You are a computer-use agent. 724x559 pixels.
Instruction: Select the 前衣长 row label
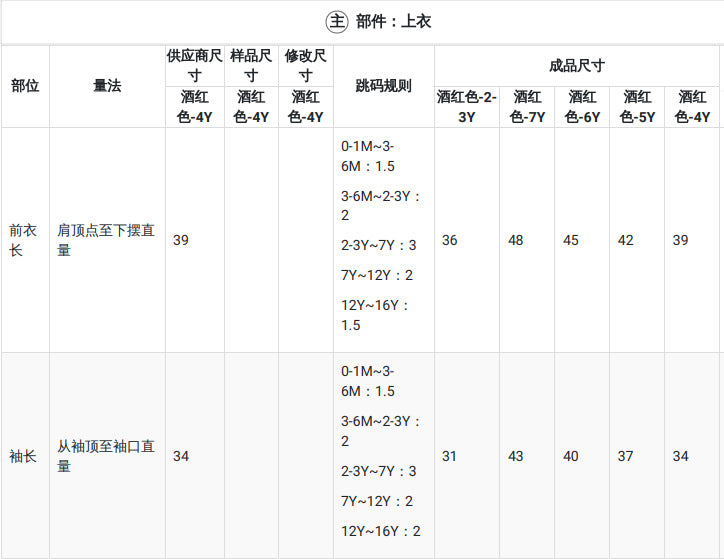[23, 240]
